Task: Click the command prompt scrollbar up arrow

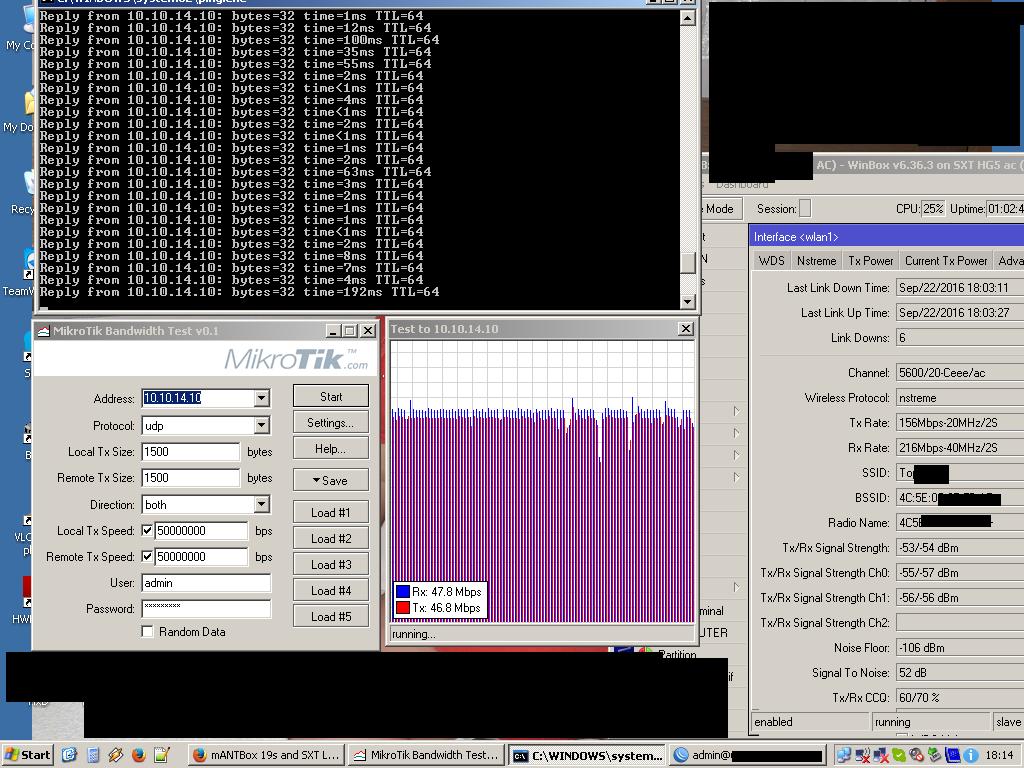Action: click(x=687, y=18)
